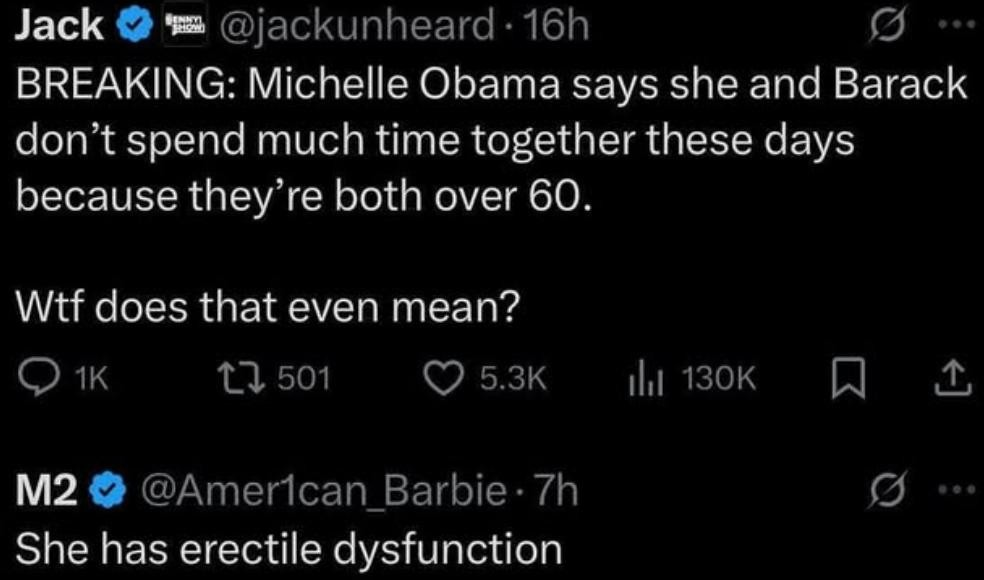Click the display name Jack

(59, 27)
